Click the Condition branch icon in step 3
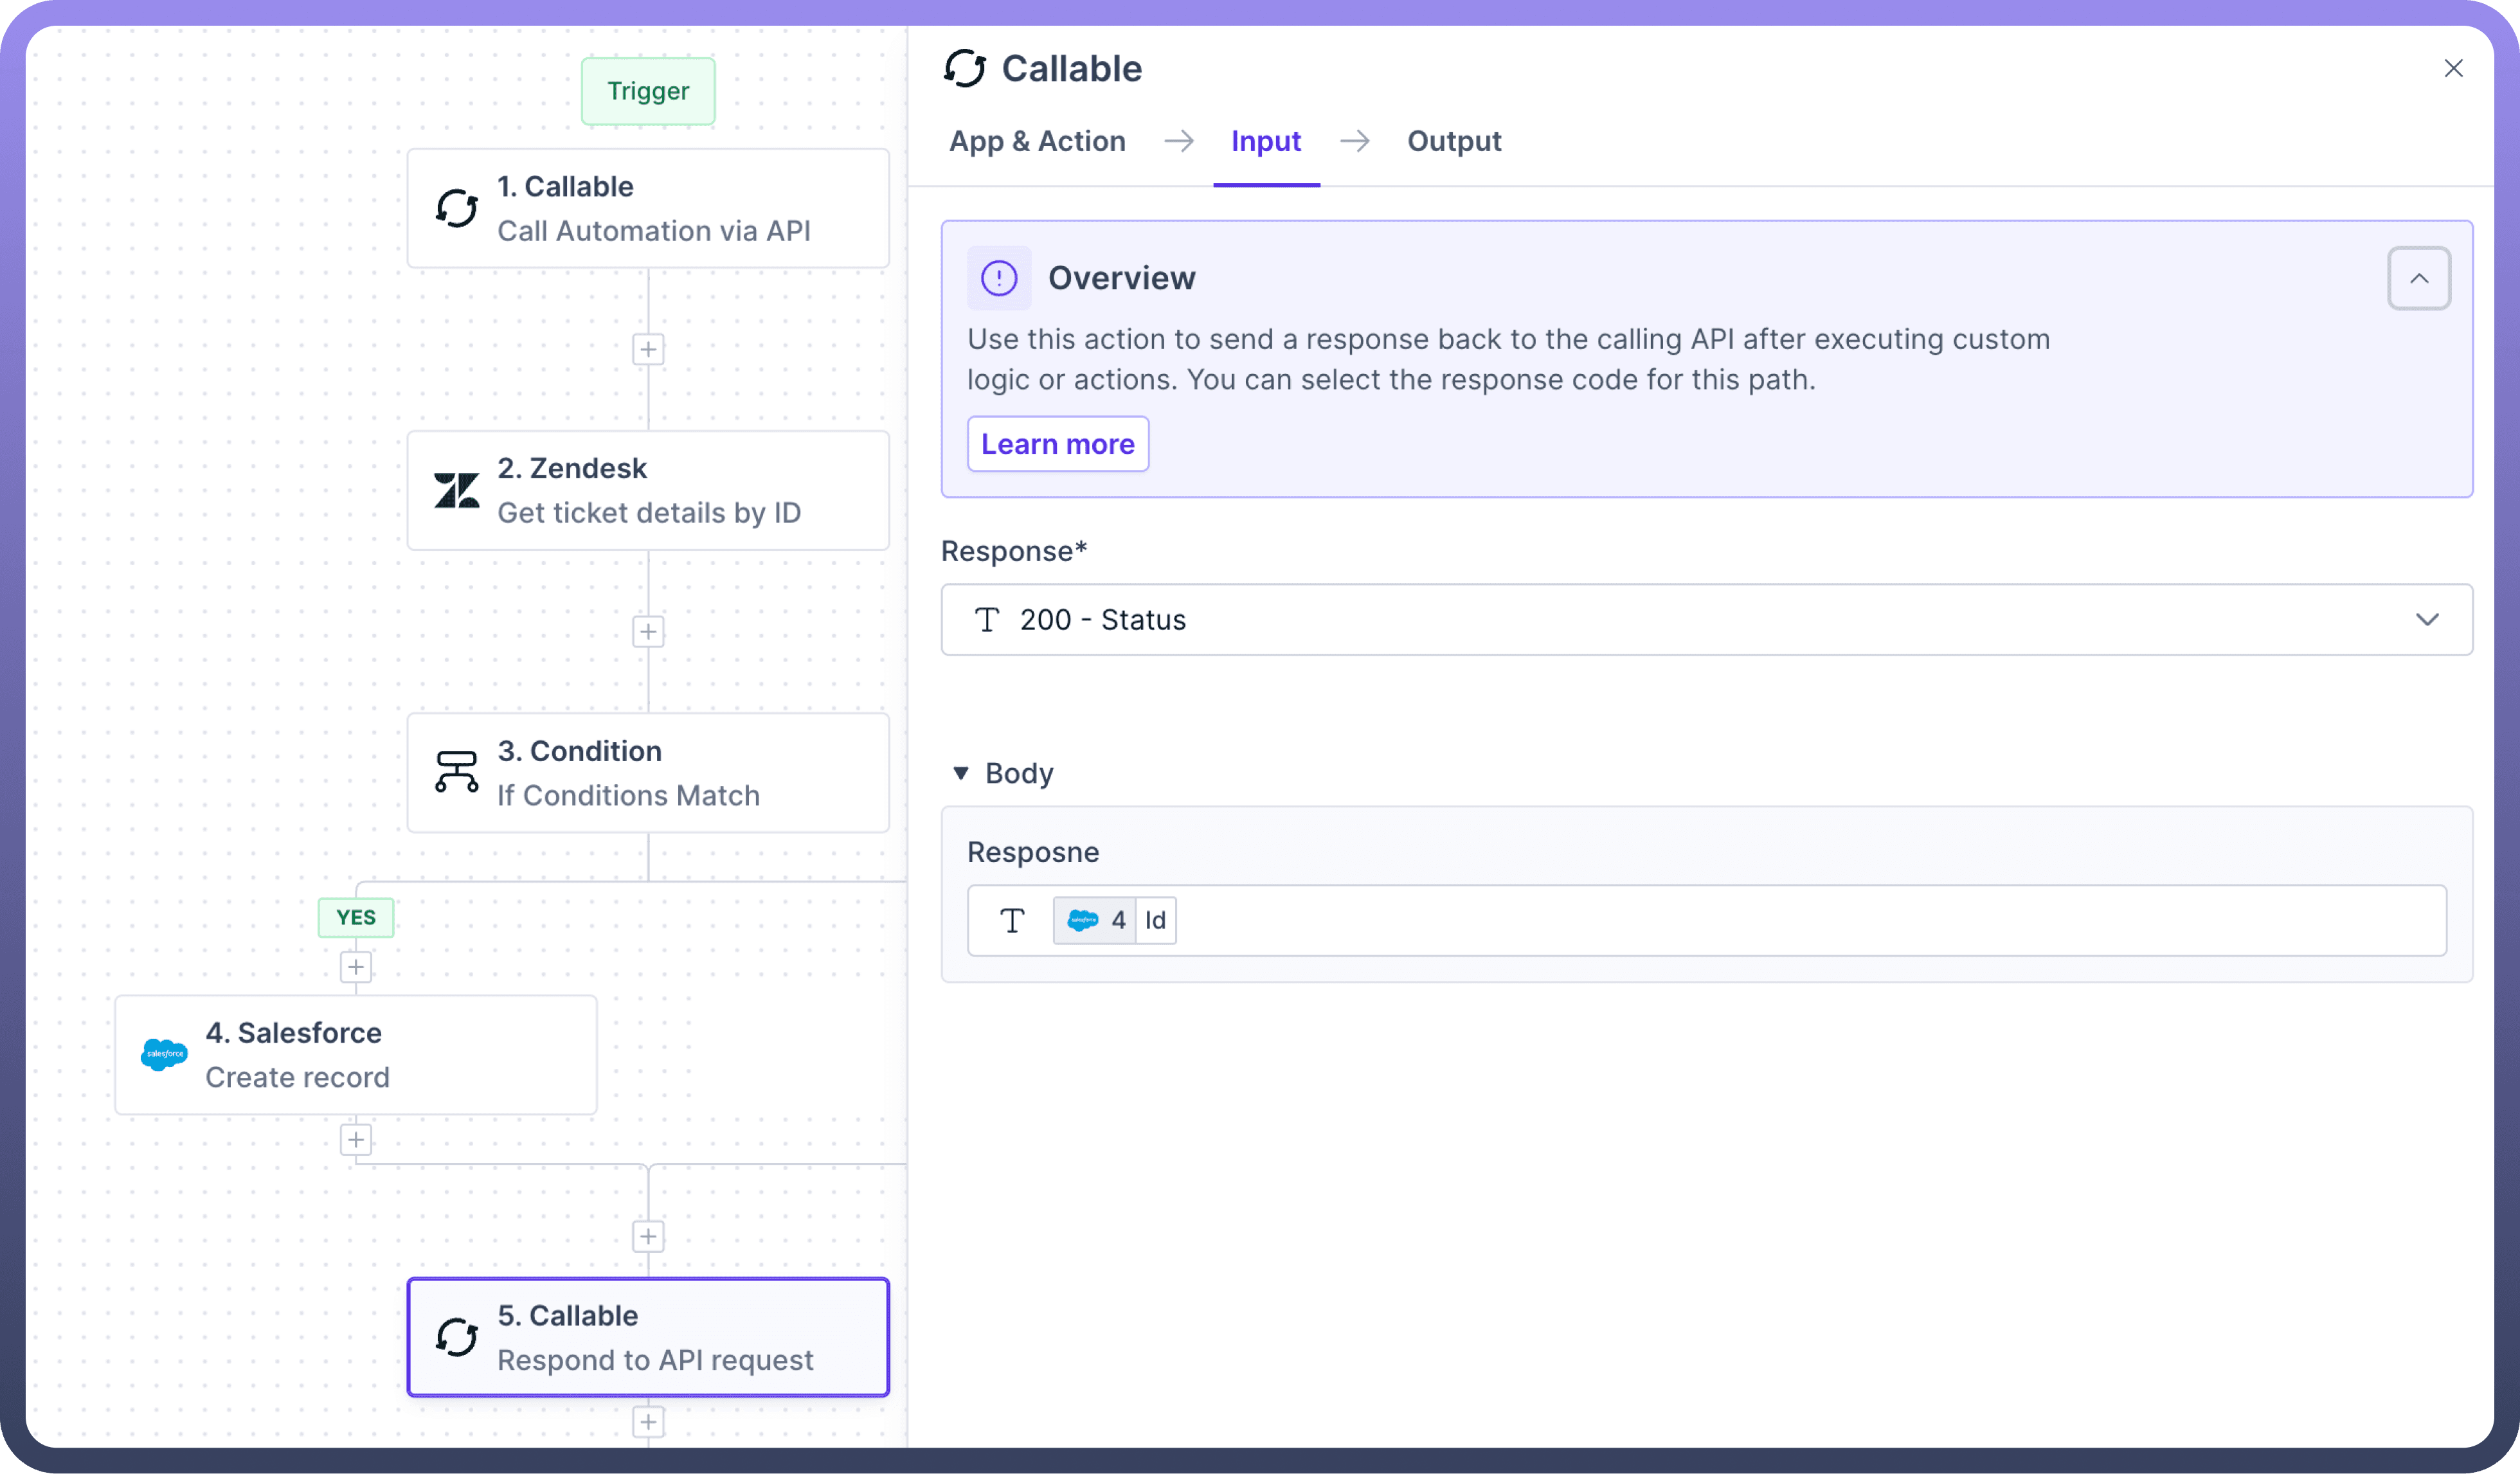2520x1474 pixels. (457, 772)
